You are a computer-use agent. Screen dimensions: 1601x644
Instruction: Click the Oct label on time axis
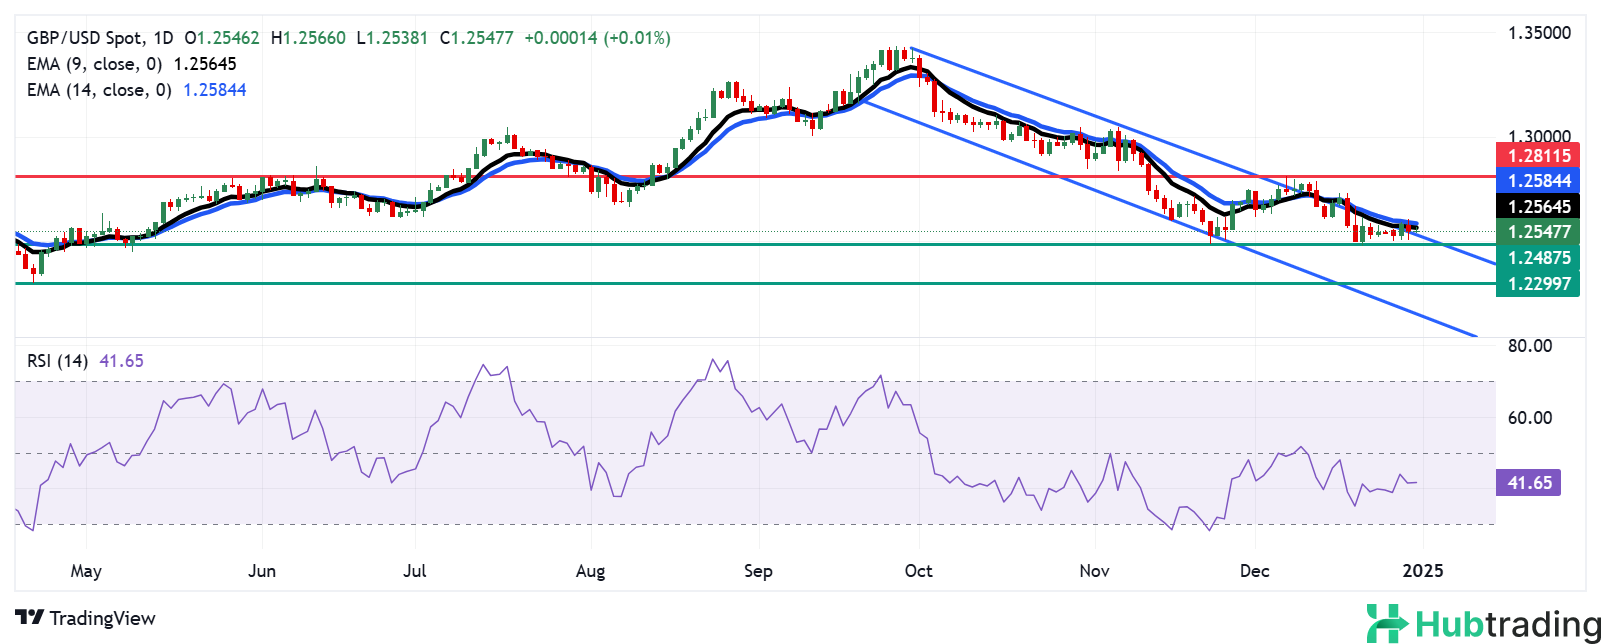pyautogui.click(x=918, y=571)
